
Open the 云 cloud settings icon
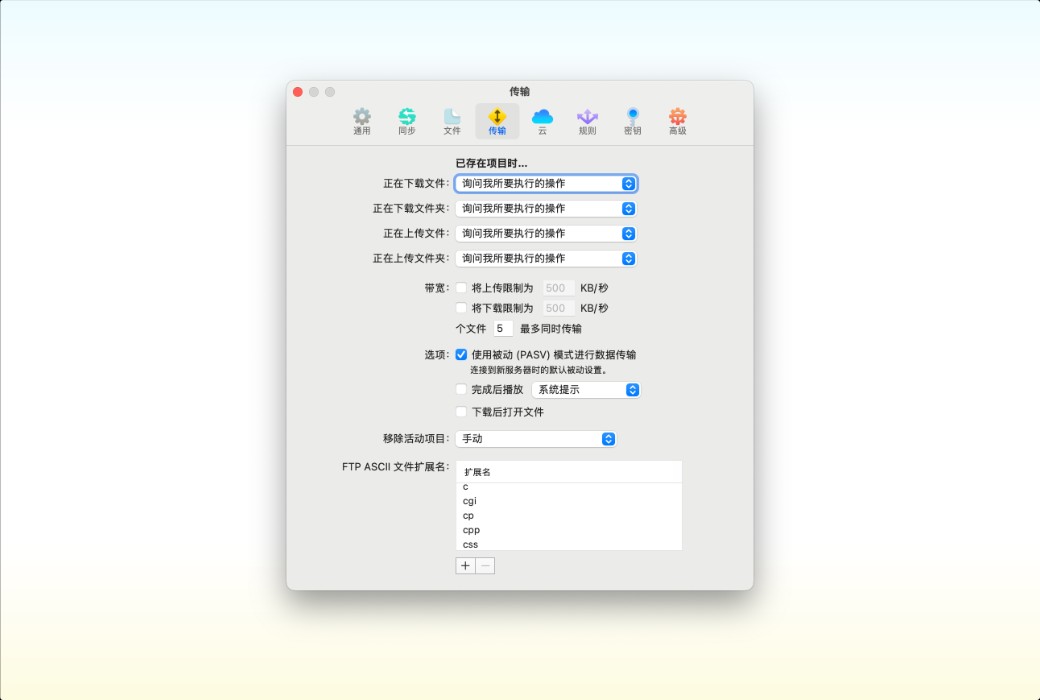[542, 119]
